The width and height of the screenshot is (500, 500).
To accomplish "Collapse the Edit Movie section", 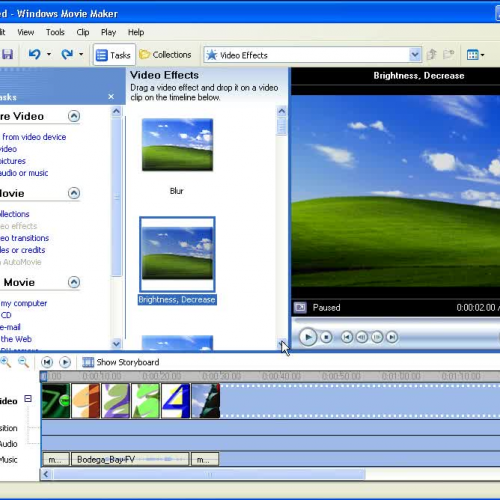I will click(74, 193).
